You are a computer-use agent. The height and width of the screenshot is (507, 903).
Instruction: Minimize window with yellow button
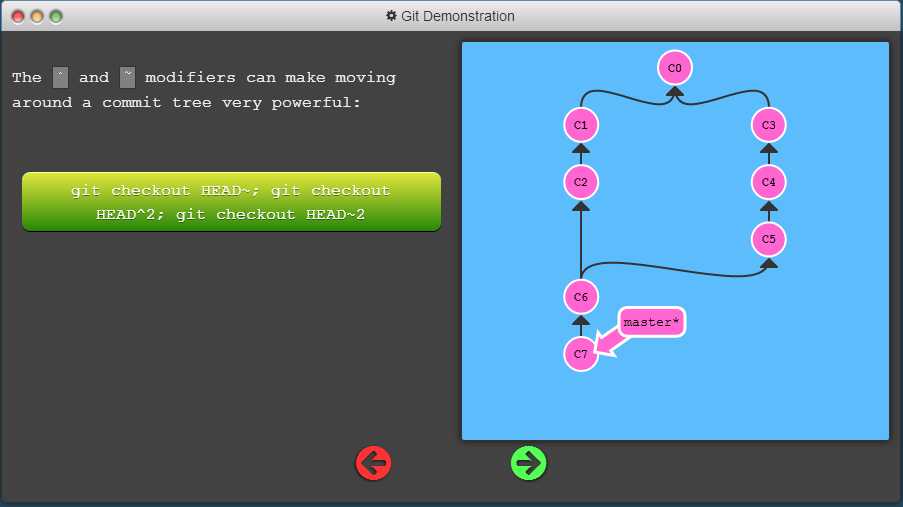[x=37, y=17]
